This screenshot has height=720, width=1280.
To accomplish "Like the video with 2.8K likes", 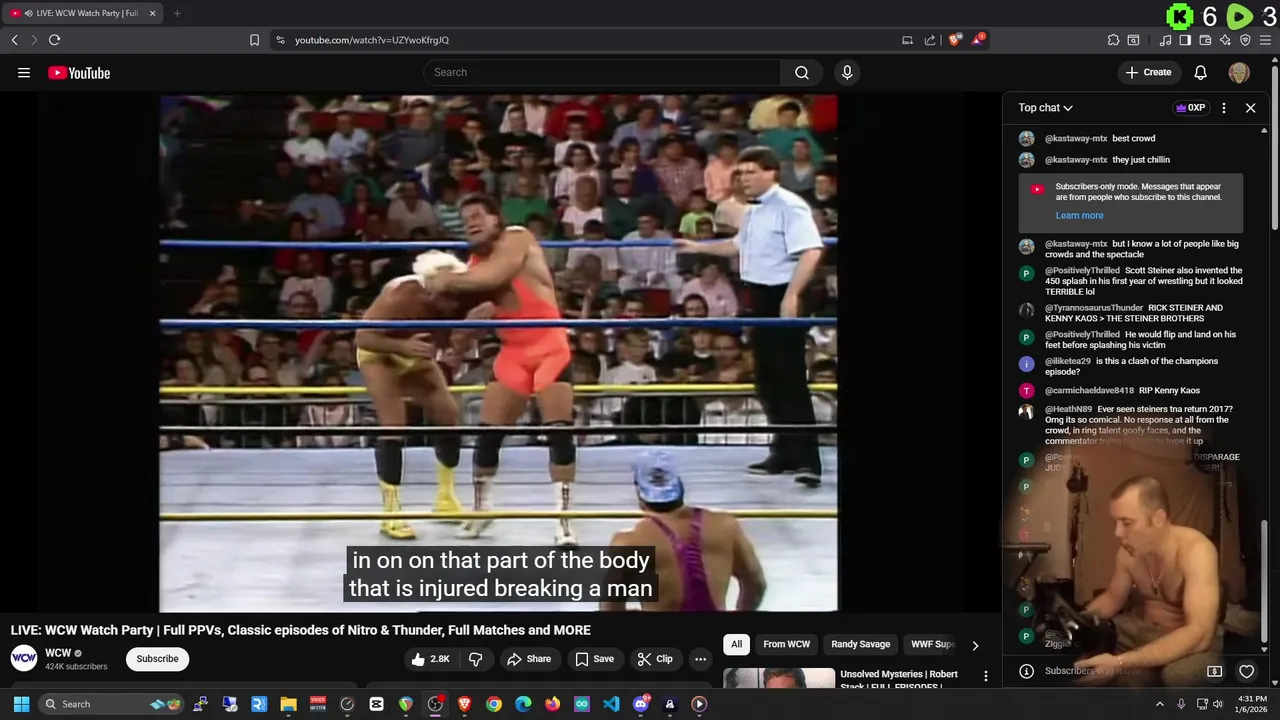I will tap(430, 659).
